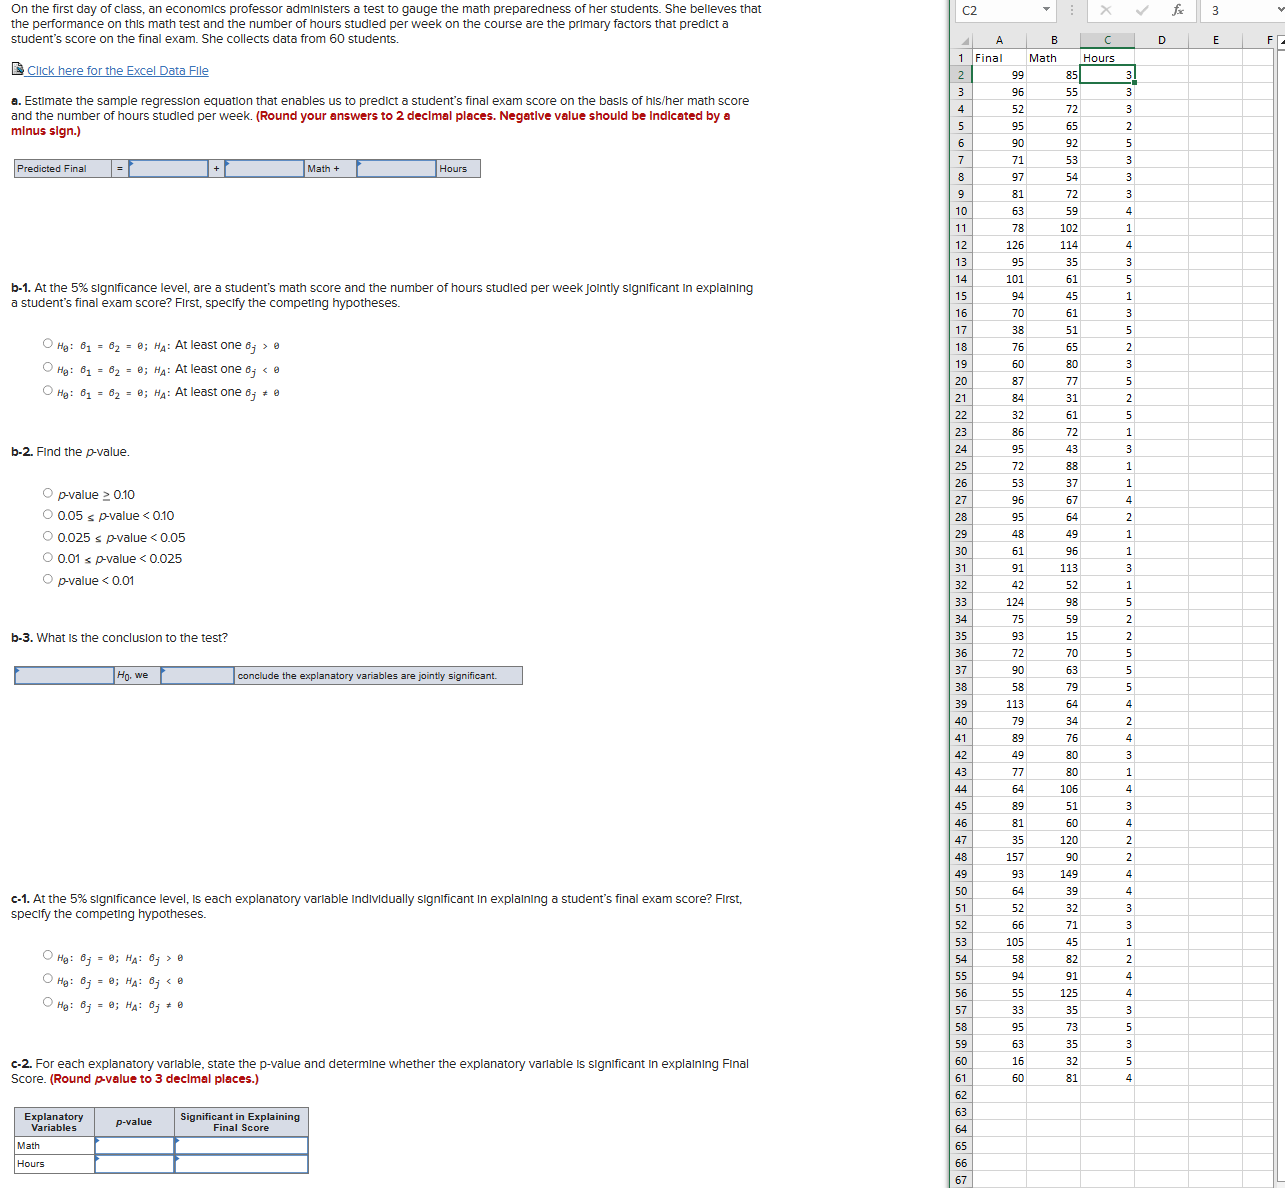Click the Excel file icon beside the data link

[18, 69]
